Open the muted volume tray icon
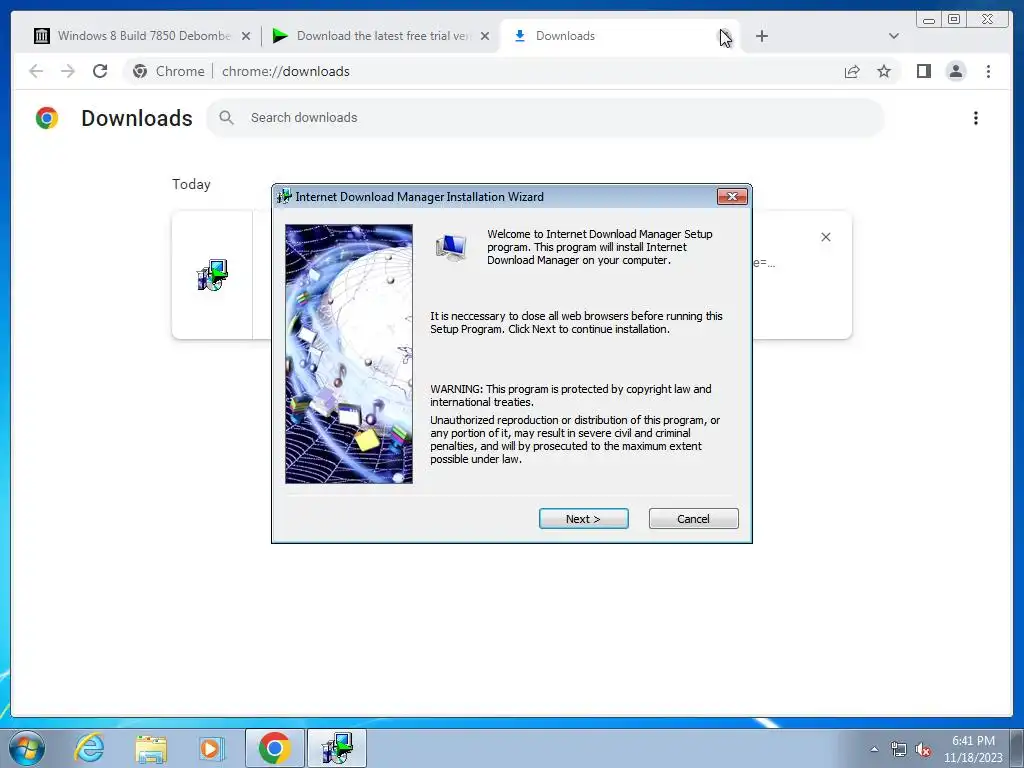 923,749
